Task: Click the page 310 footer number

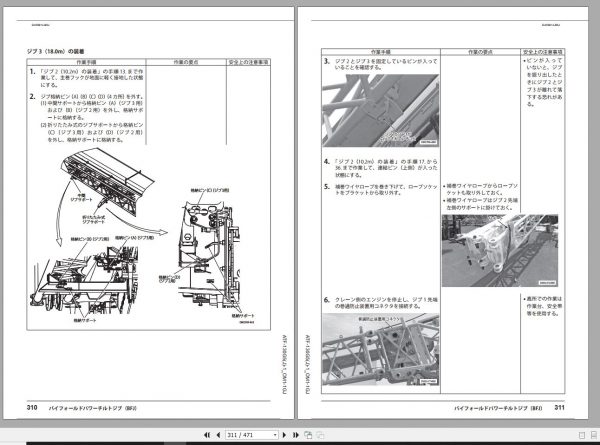Action: pos(32,408)
